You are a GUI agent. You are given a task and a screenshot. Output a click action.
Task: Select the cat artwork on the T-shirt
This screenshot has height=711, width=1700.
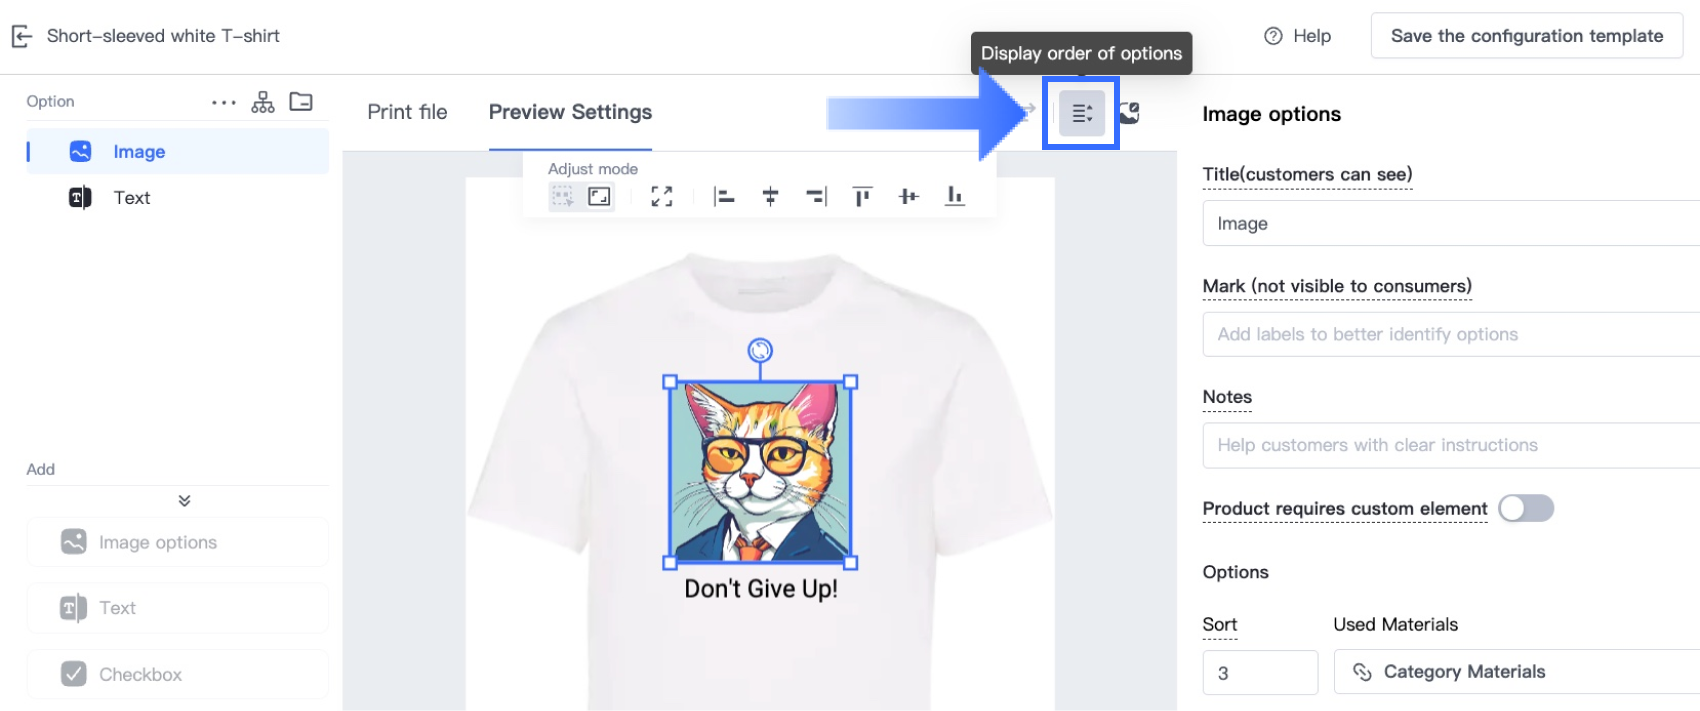coord(760,472)
